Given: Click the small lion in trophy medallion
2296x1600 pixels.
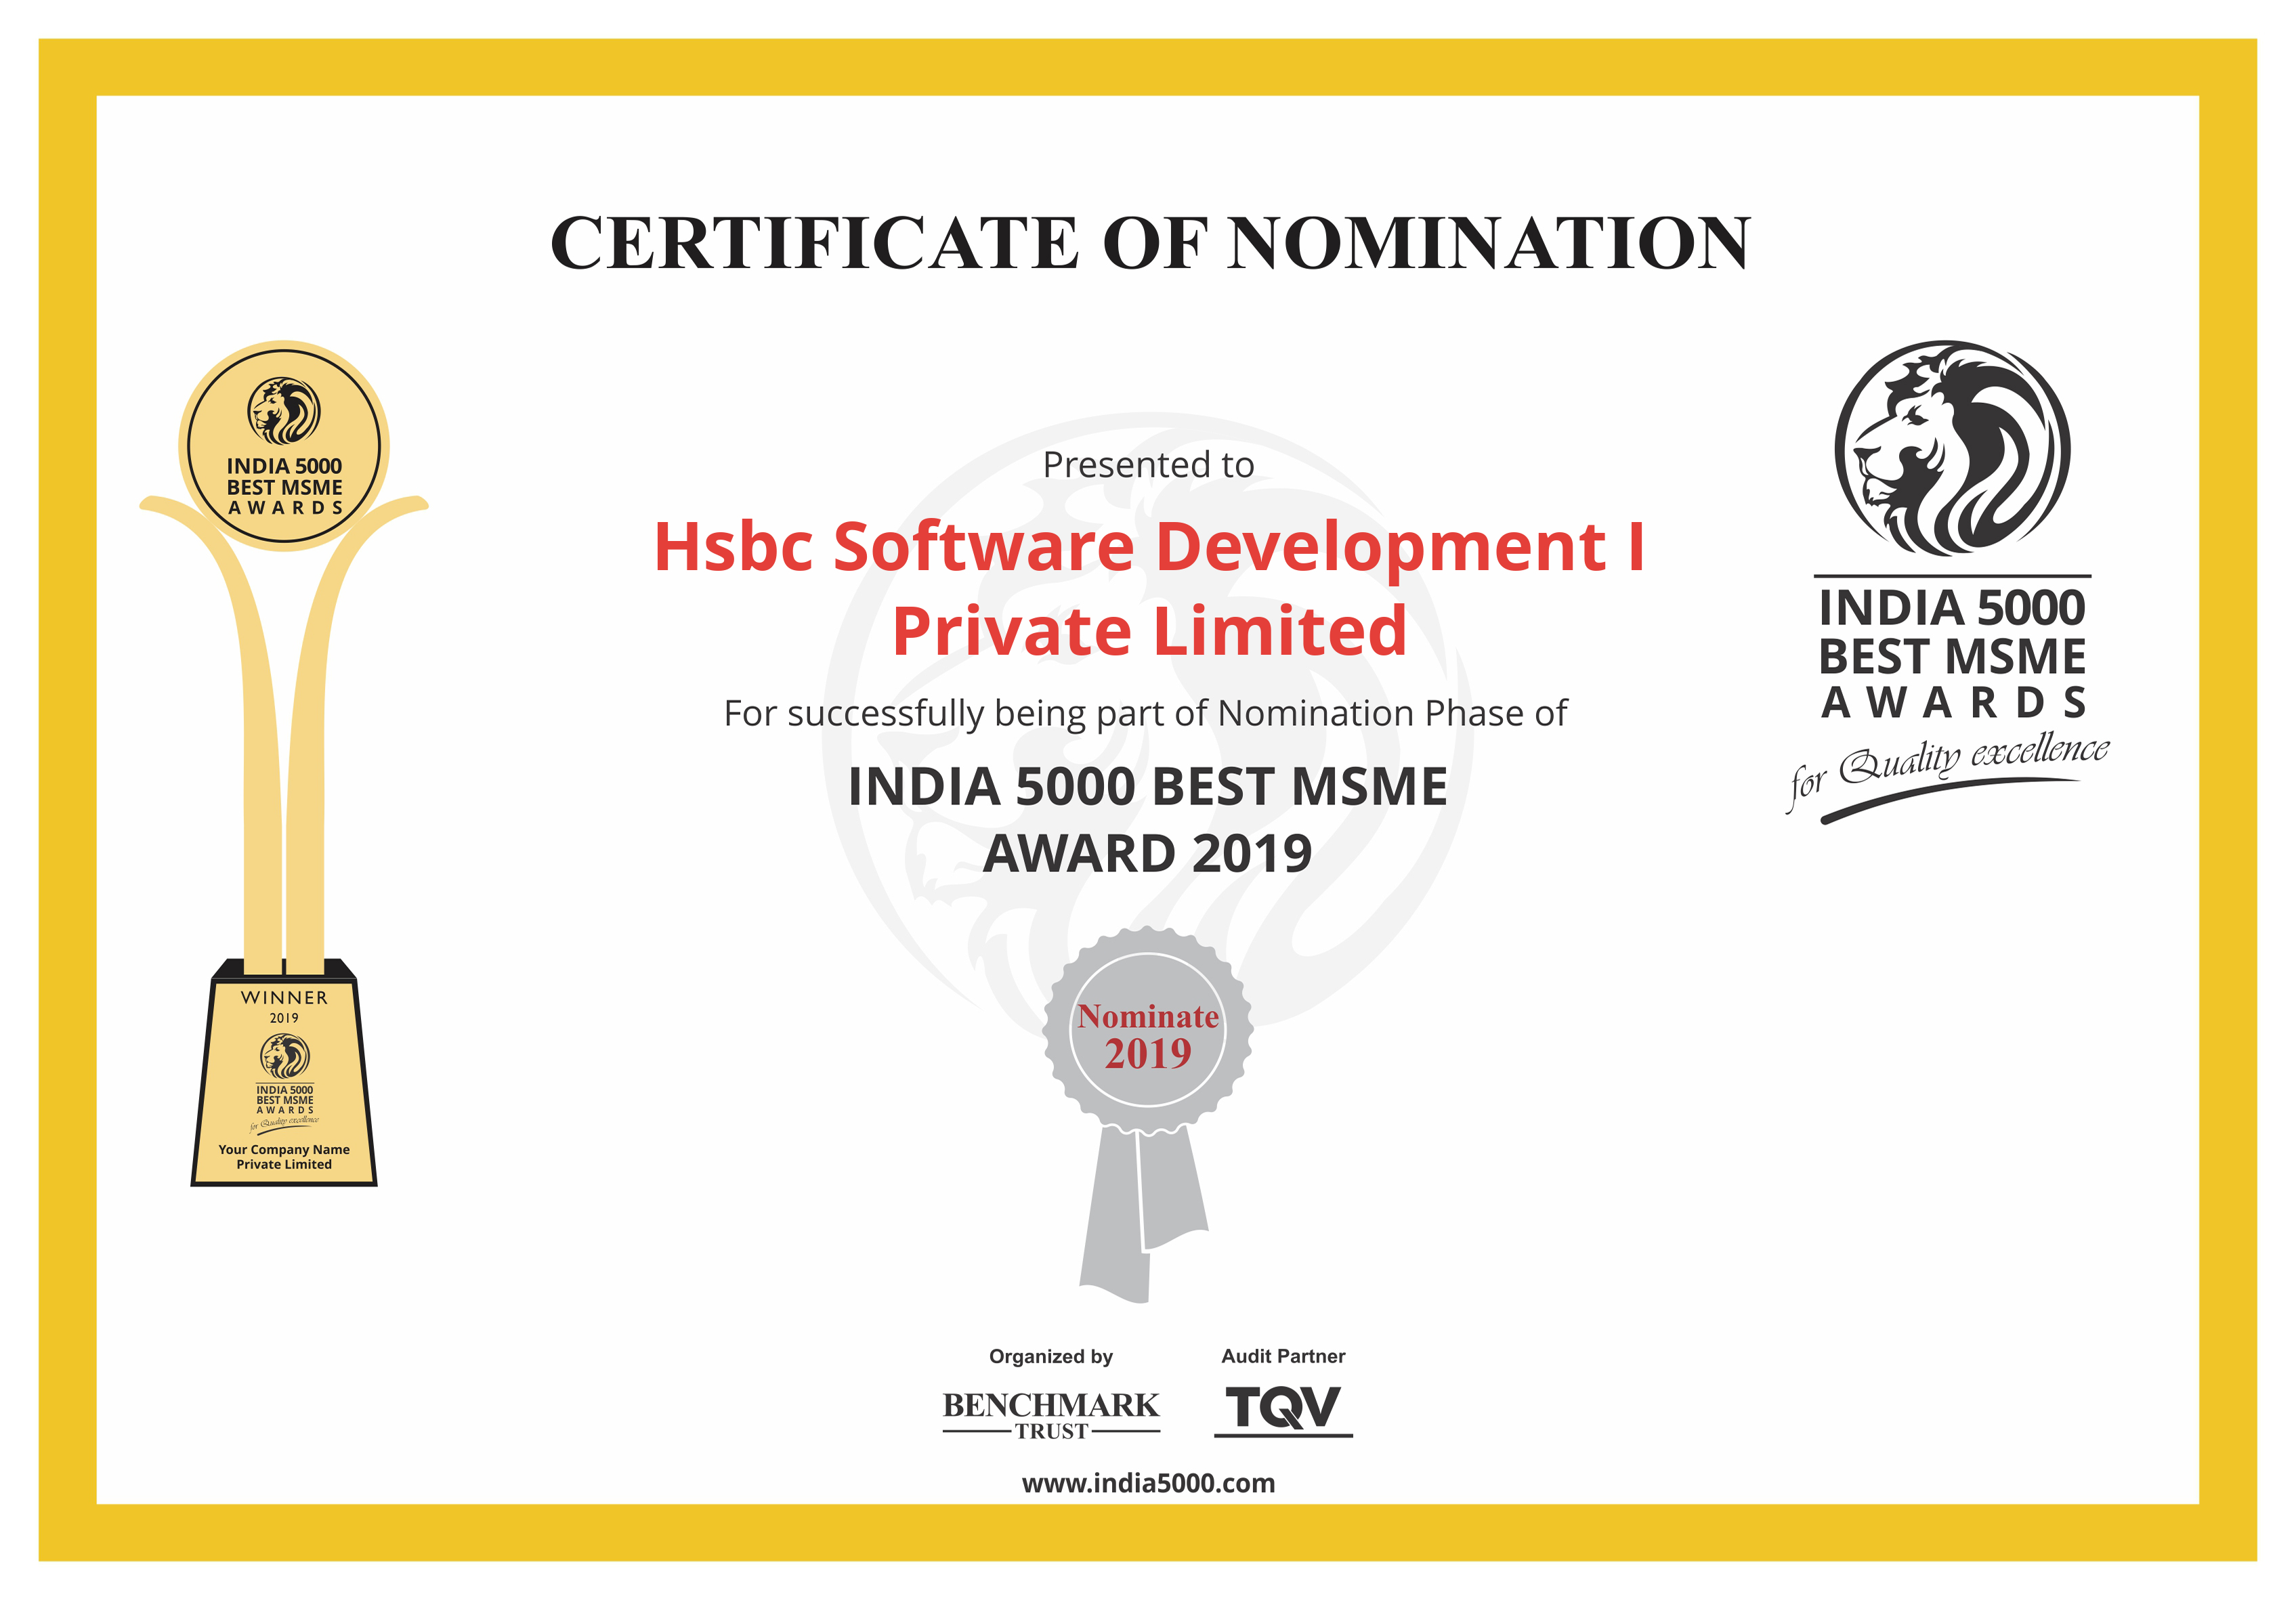Looking at the screenshot, I should [284, 411].
